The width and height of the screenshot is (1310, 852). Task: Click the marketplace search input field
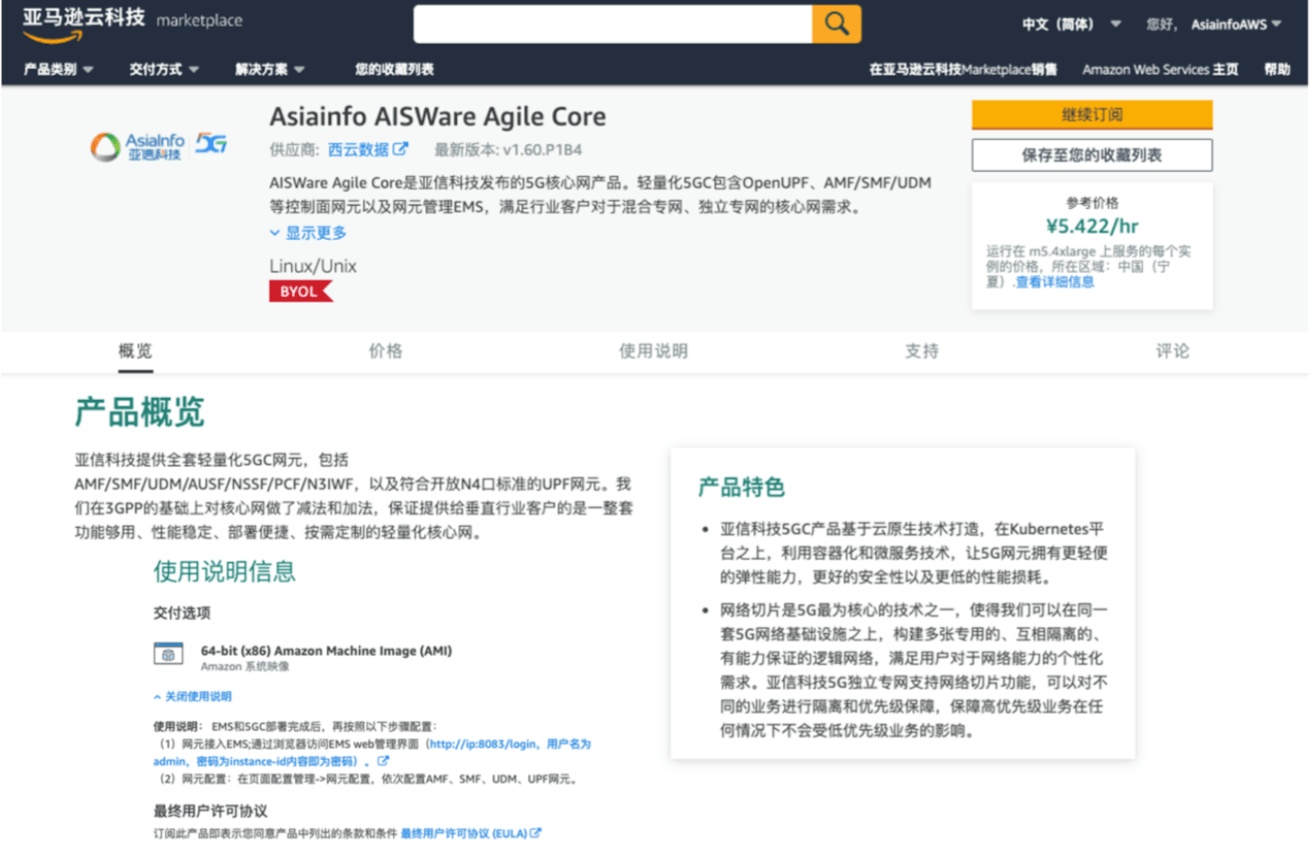tap(612, 24)
